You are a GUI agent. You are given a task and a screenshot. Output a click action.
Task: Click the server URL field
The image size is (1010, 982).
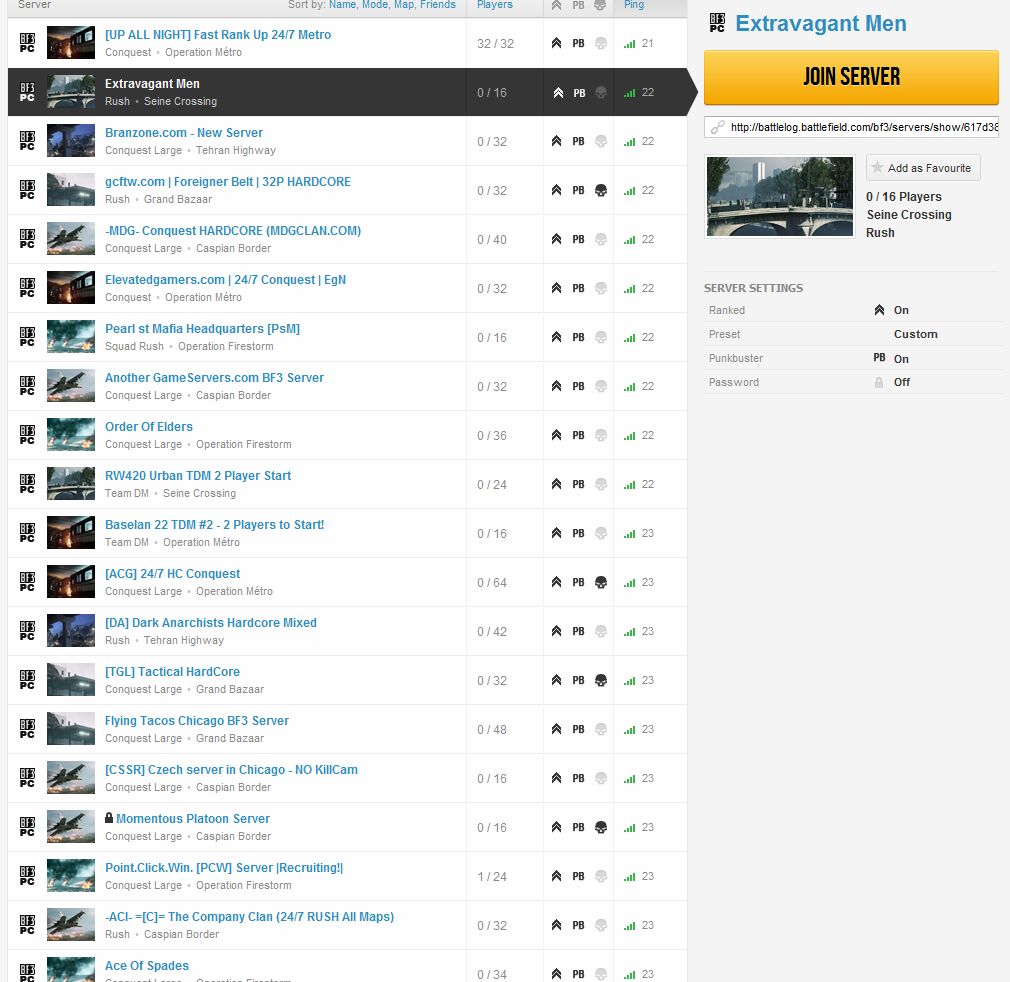tap(851, 127)
